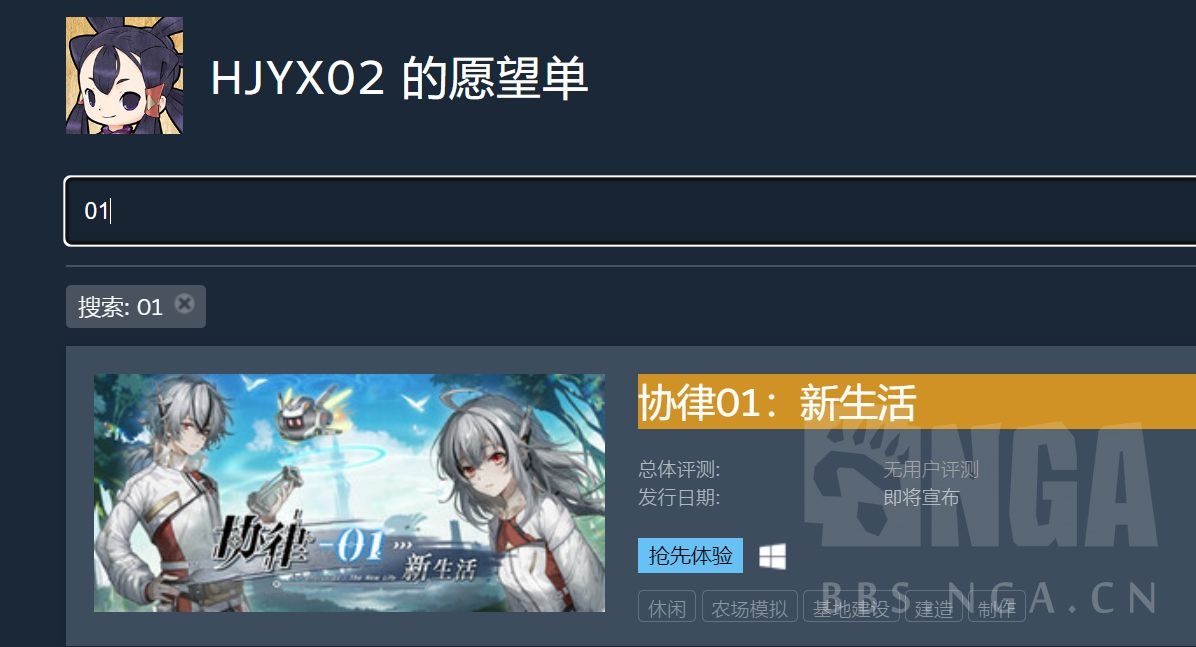Click the HJYX02 的愿望单 page heading
Viewport: 1196px width, 647px height.
coord(399,78)
